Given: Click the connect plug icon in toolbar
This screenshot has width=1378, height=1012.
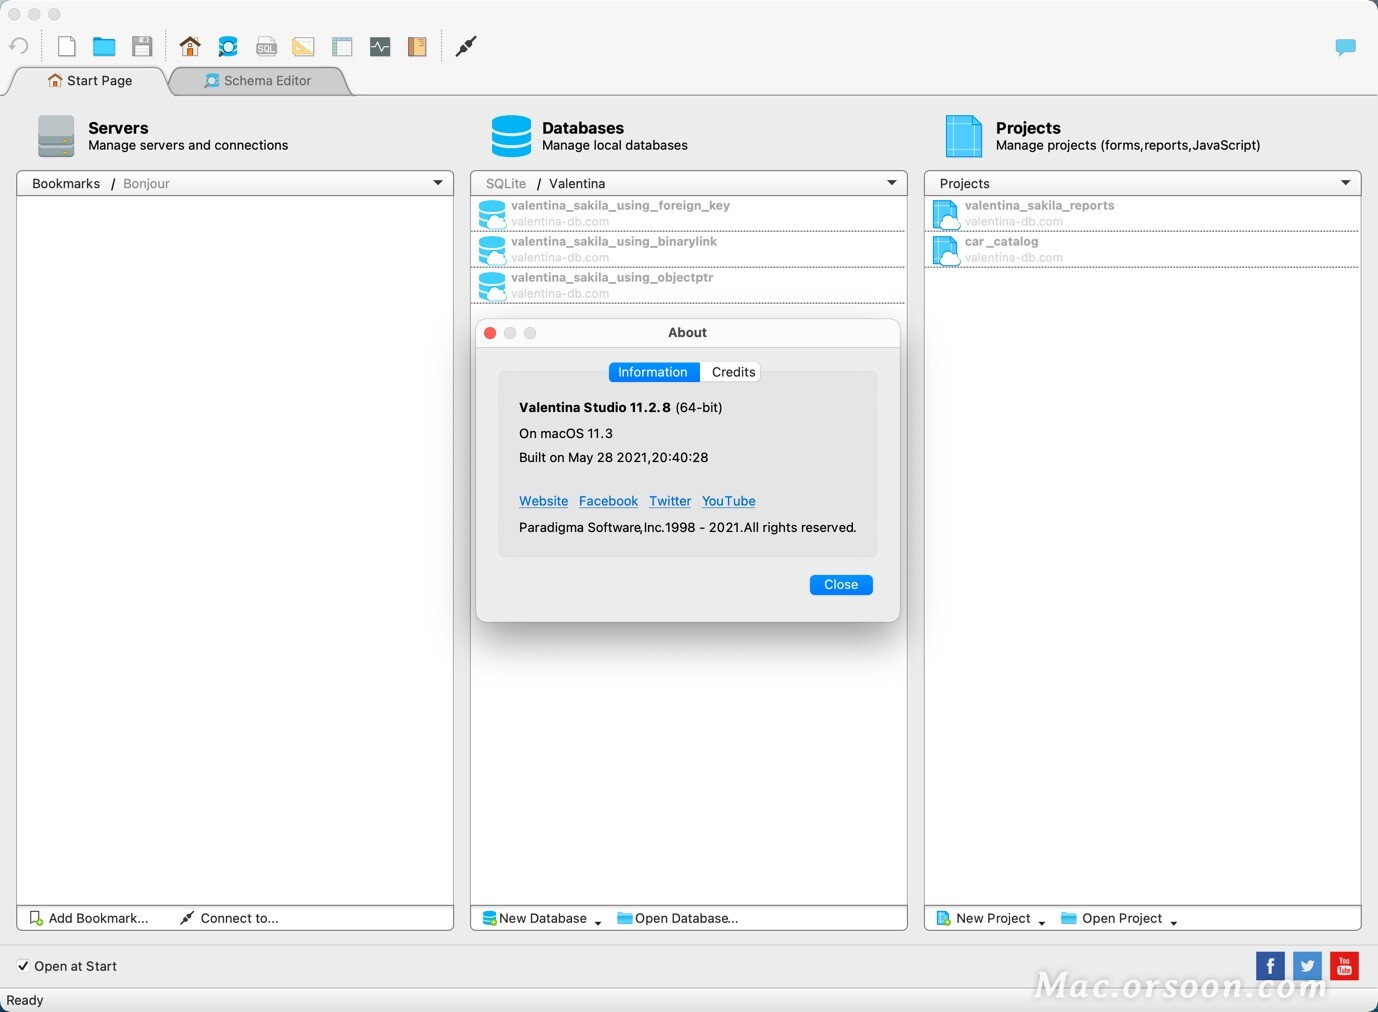Looking at the screenshot, I should (x=466, y=46).
